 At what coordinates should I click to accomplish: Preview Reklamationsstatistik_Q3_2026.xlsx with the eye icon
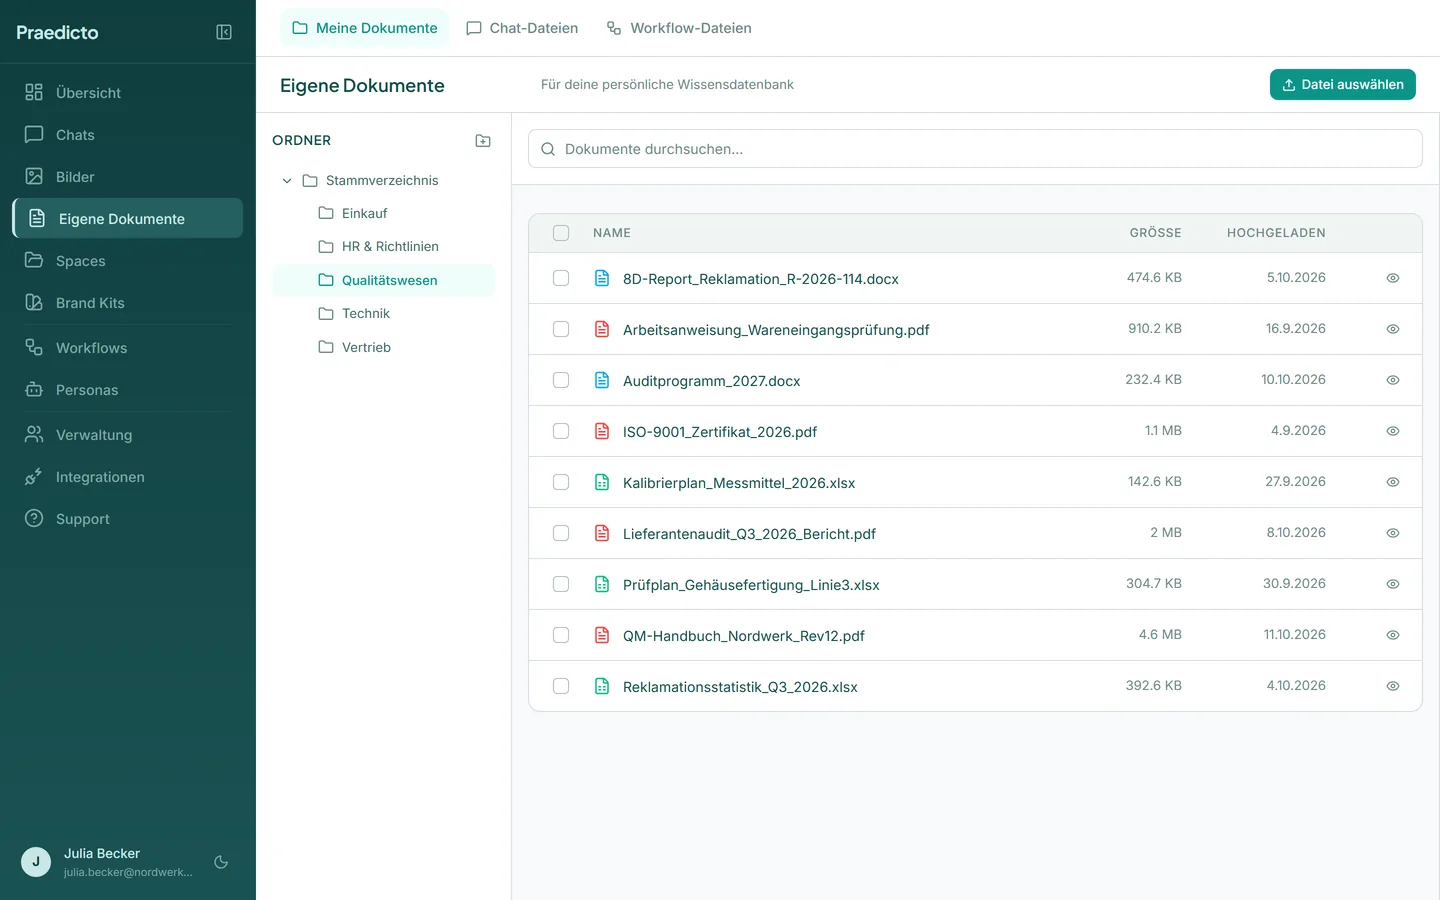1392,686
